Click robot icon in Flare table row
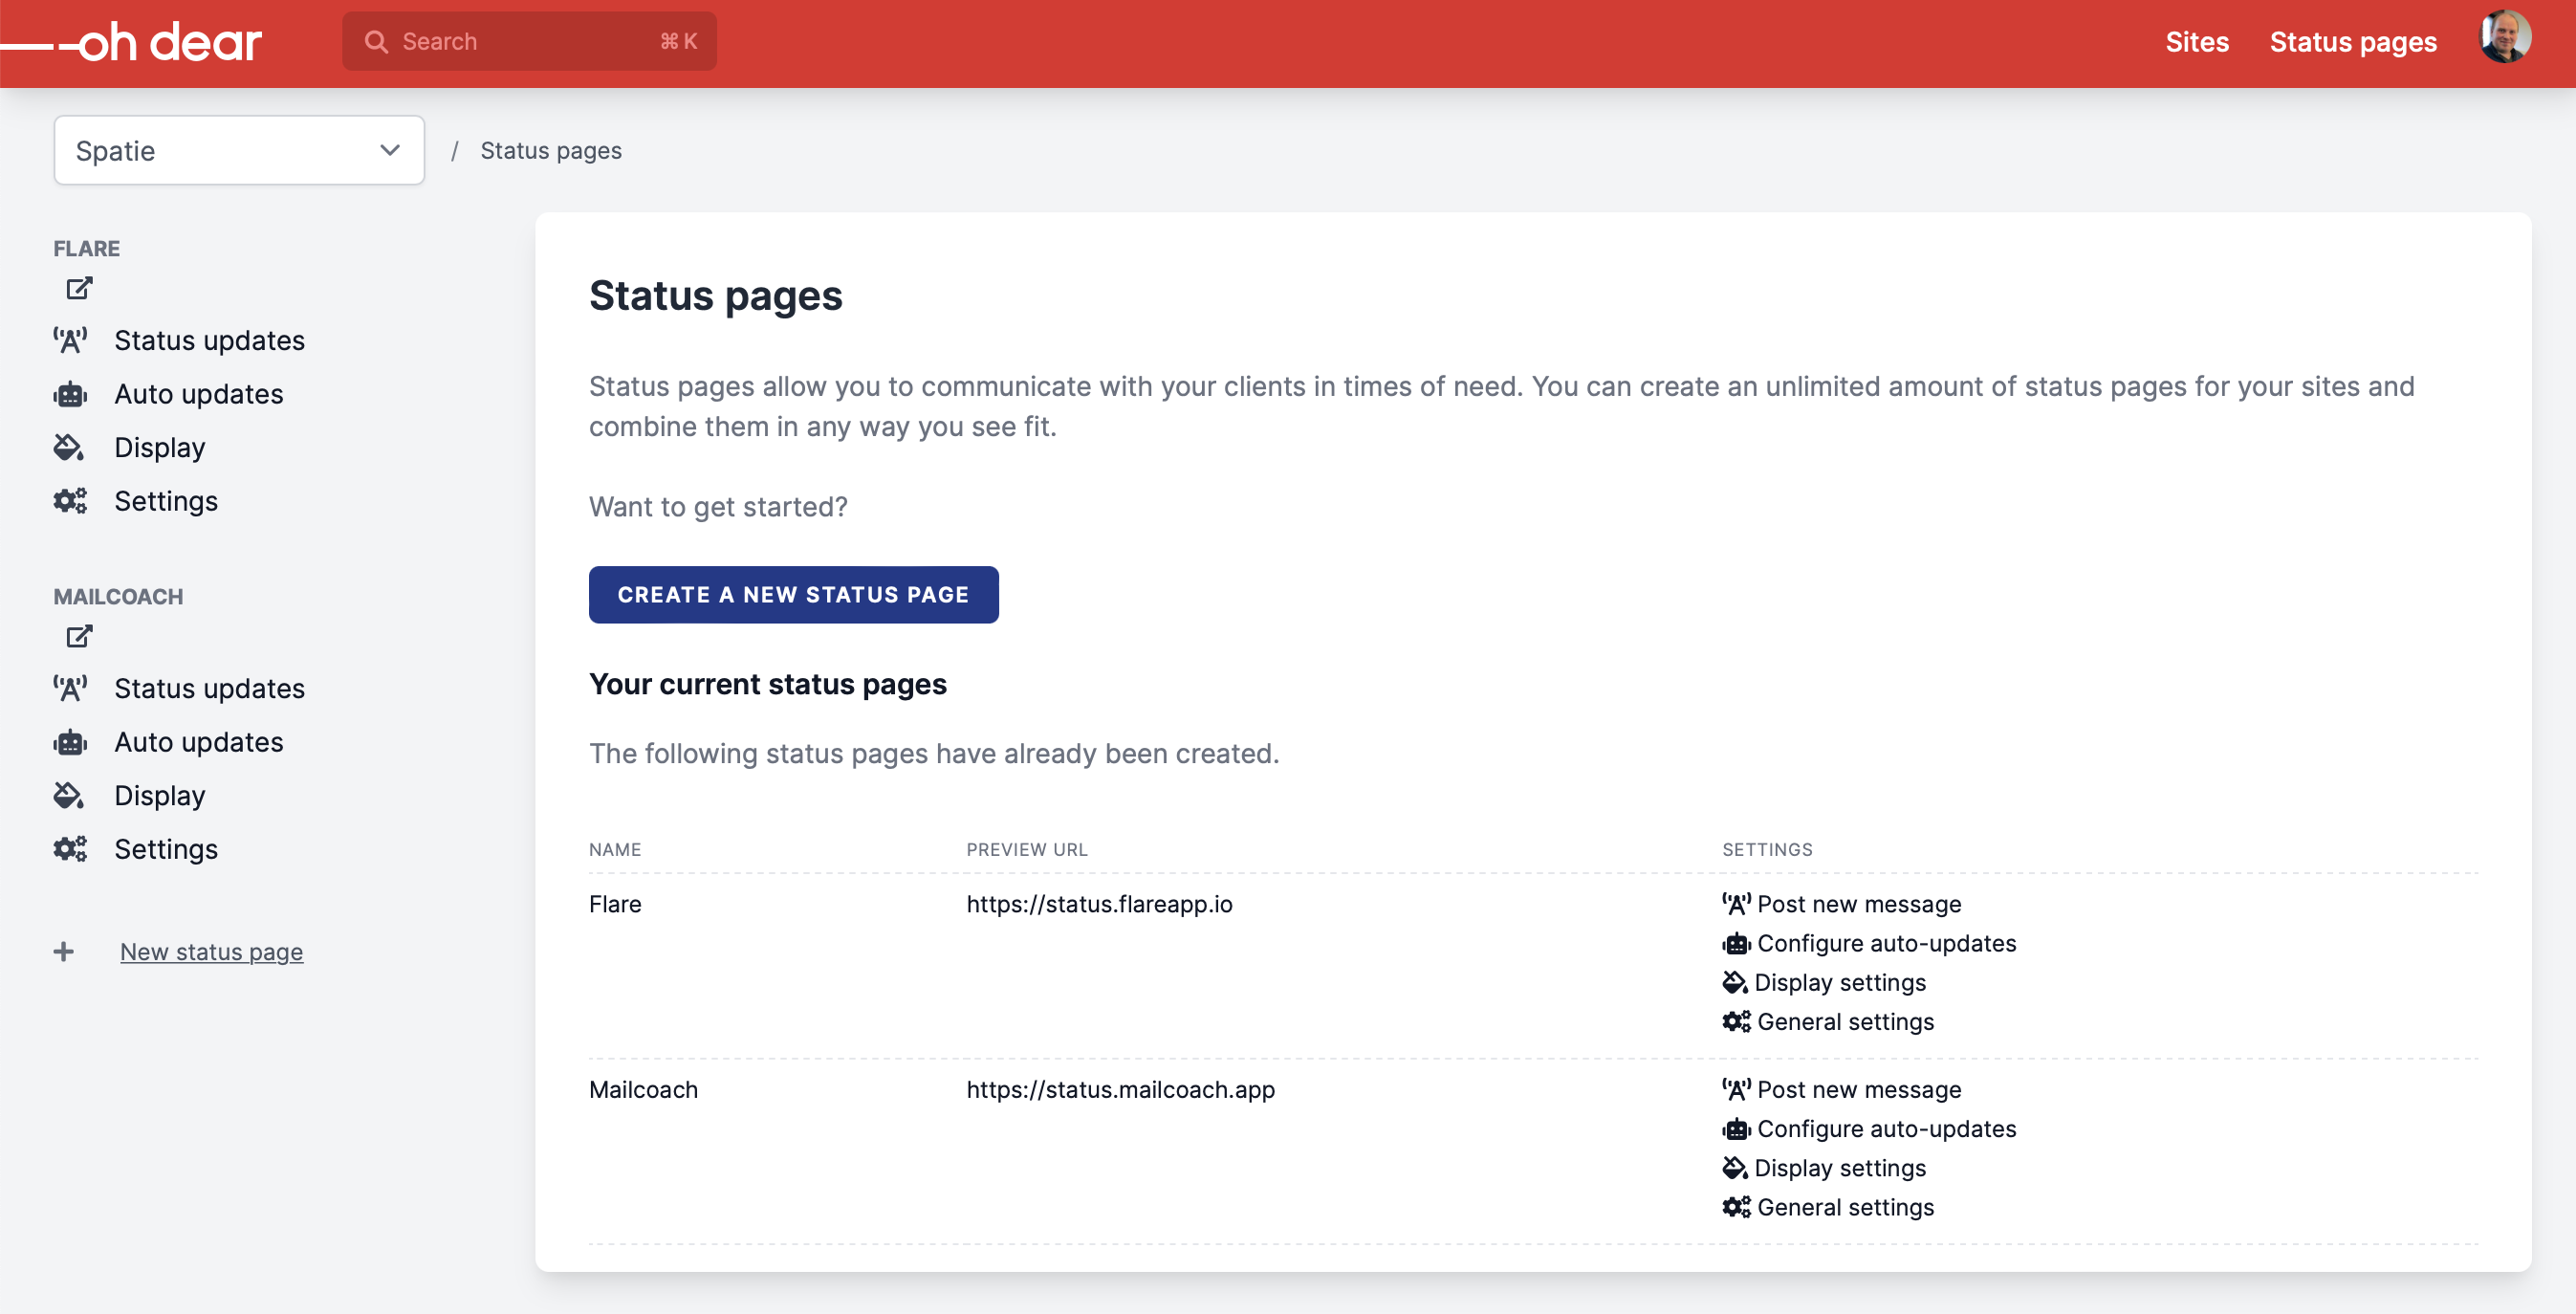Screen dimensions: 2576x1314 tap(1736, 943)
